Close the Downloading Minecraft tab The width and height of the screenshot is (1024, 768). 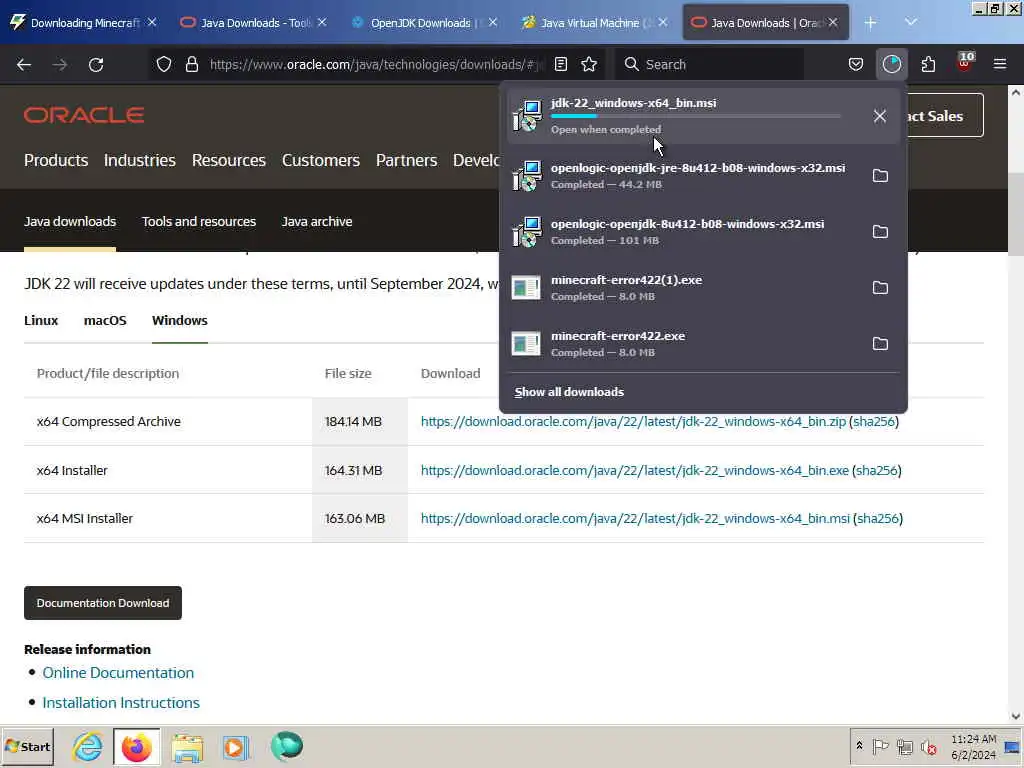coord(152,22)
